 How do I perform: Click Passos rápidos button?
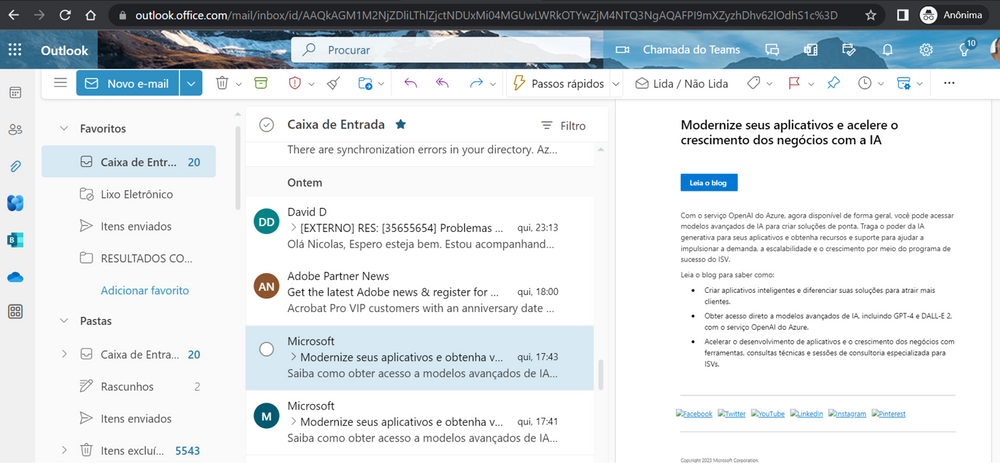tap(558, 83)
